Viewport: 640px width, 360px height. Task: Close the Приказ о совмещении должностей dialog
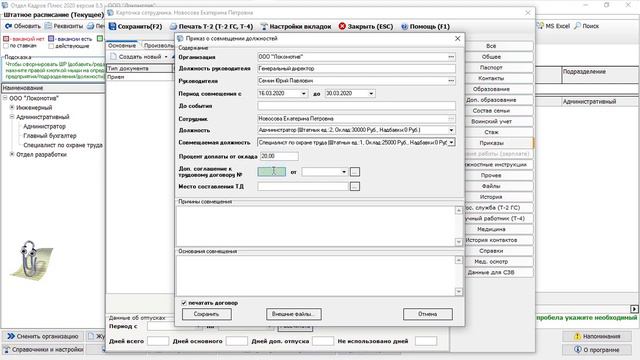point(458,38)
